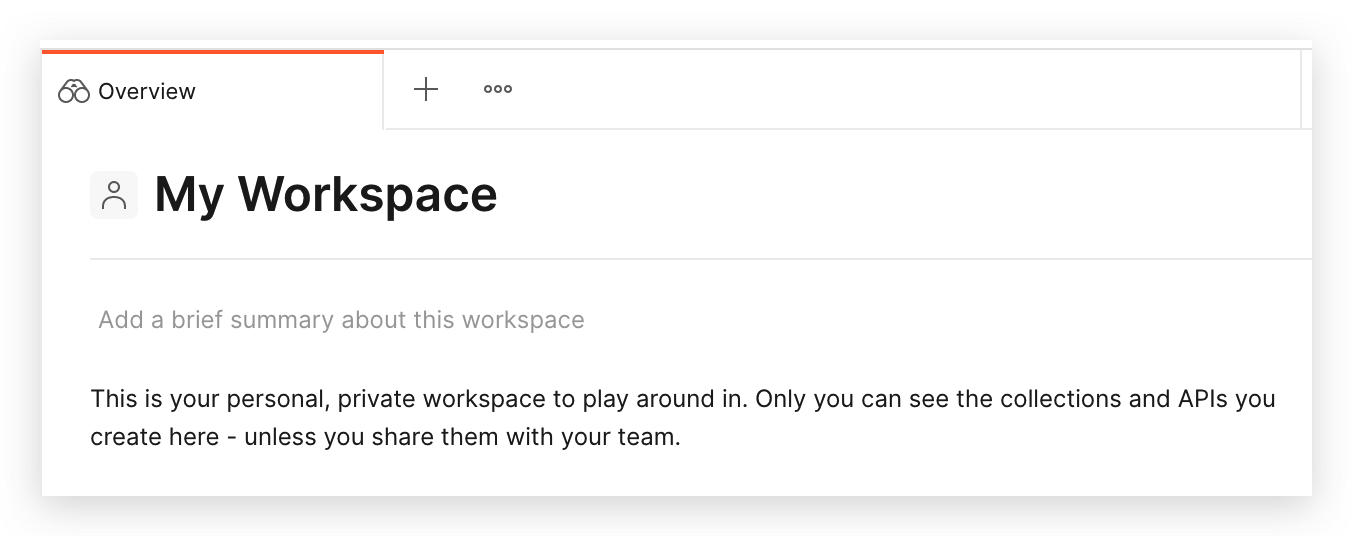The width and height of the screenshot is (1352, 536).
Task: Click the 'Add a brief summary' field
Action: point(341,320)
